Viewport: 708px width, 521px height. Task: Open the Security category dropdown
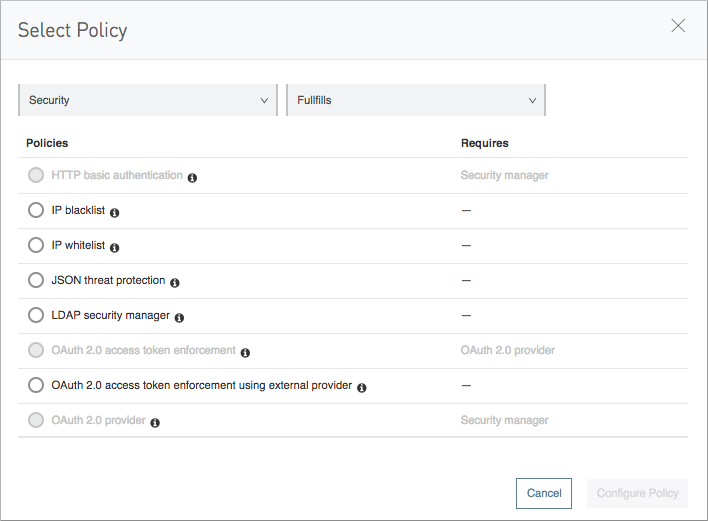coord(148,100)
